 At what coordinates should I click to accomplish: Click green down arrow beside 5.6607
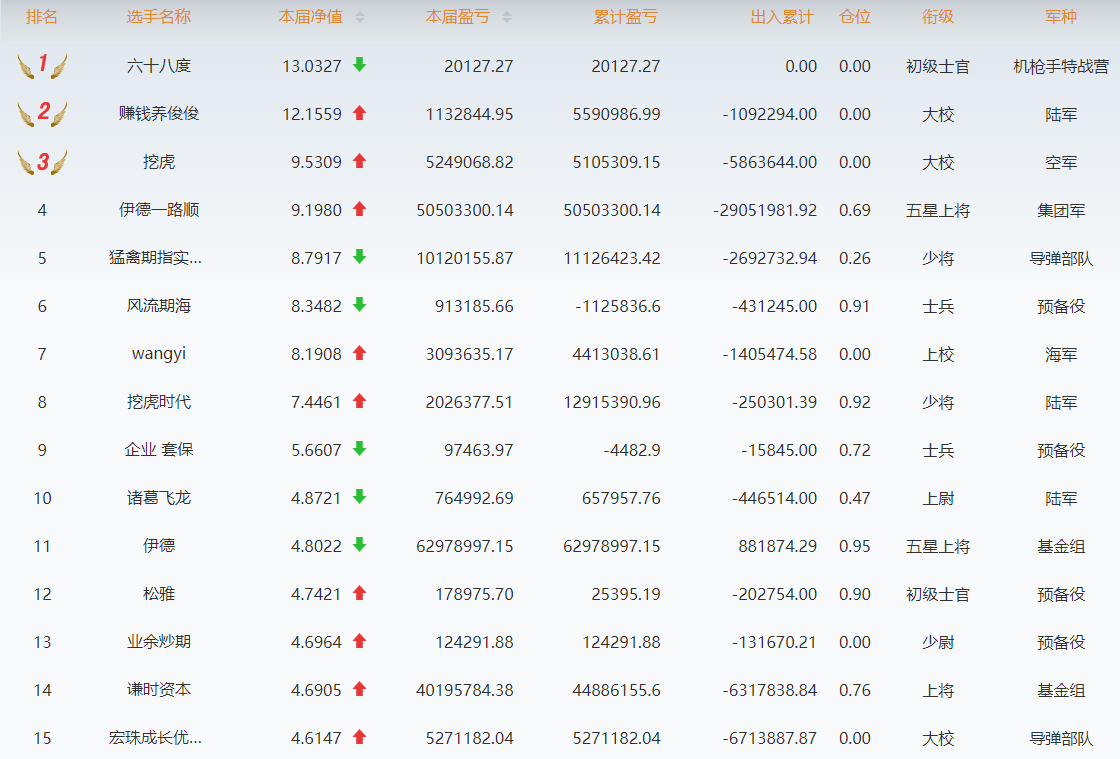(359, 449)
